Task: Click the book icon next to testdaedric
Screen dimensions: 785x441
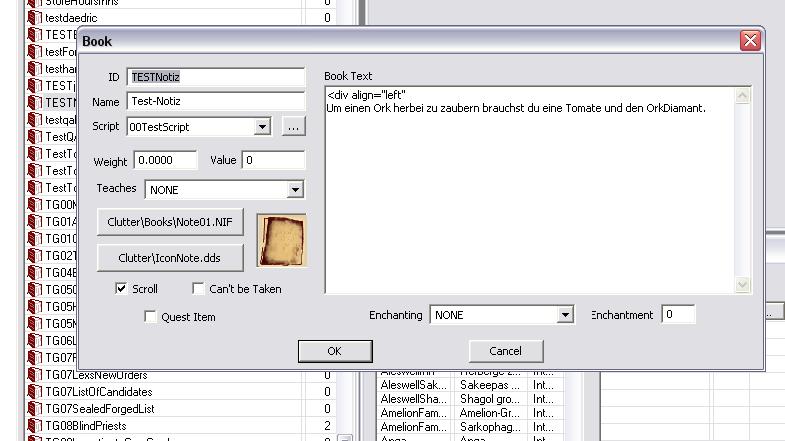Action: (35, 18)
